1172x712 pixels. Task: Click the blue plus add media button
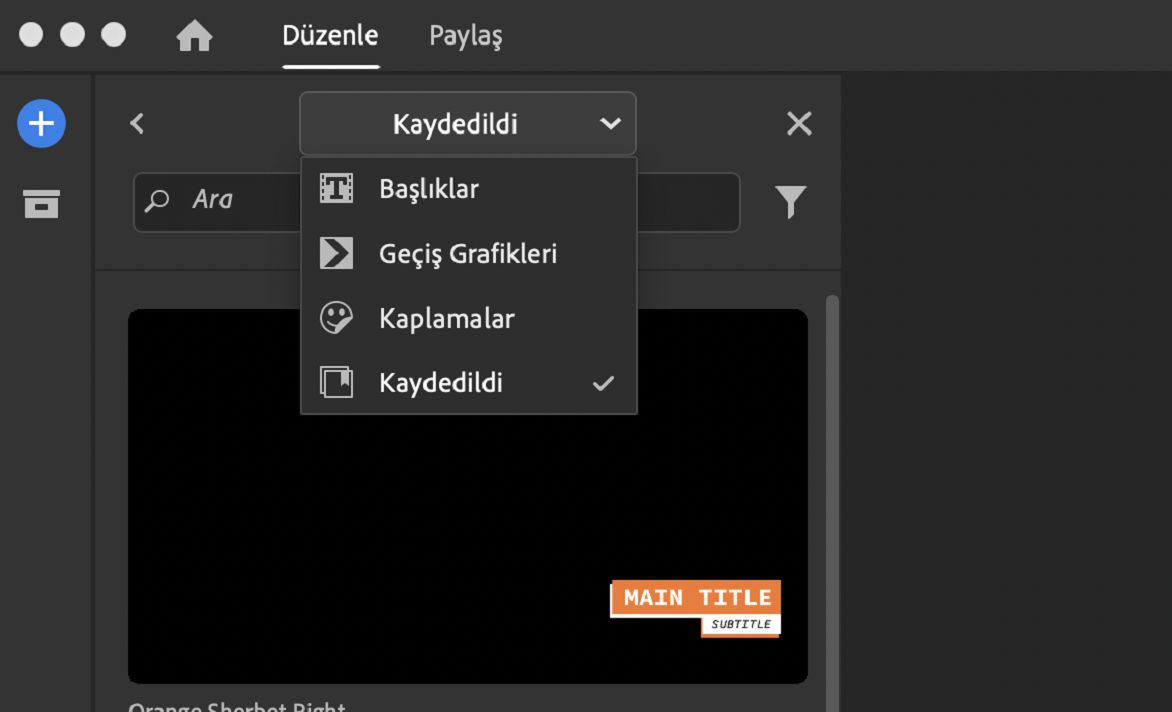[40, 123]
